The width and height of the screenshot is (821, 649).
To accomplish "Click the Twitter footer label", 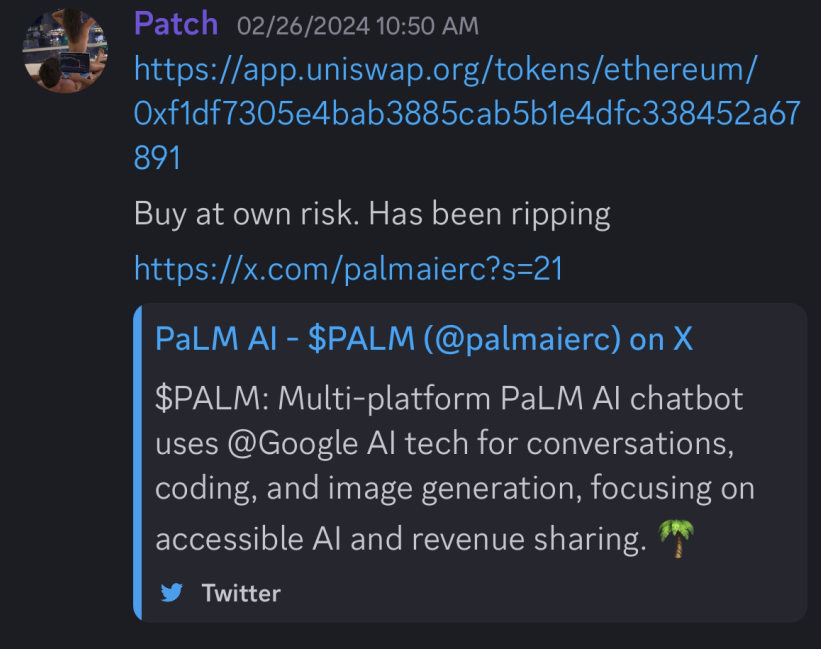I will point(241,593).
